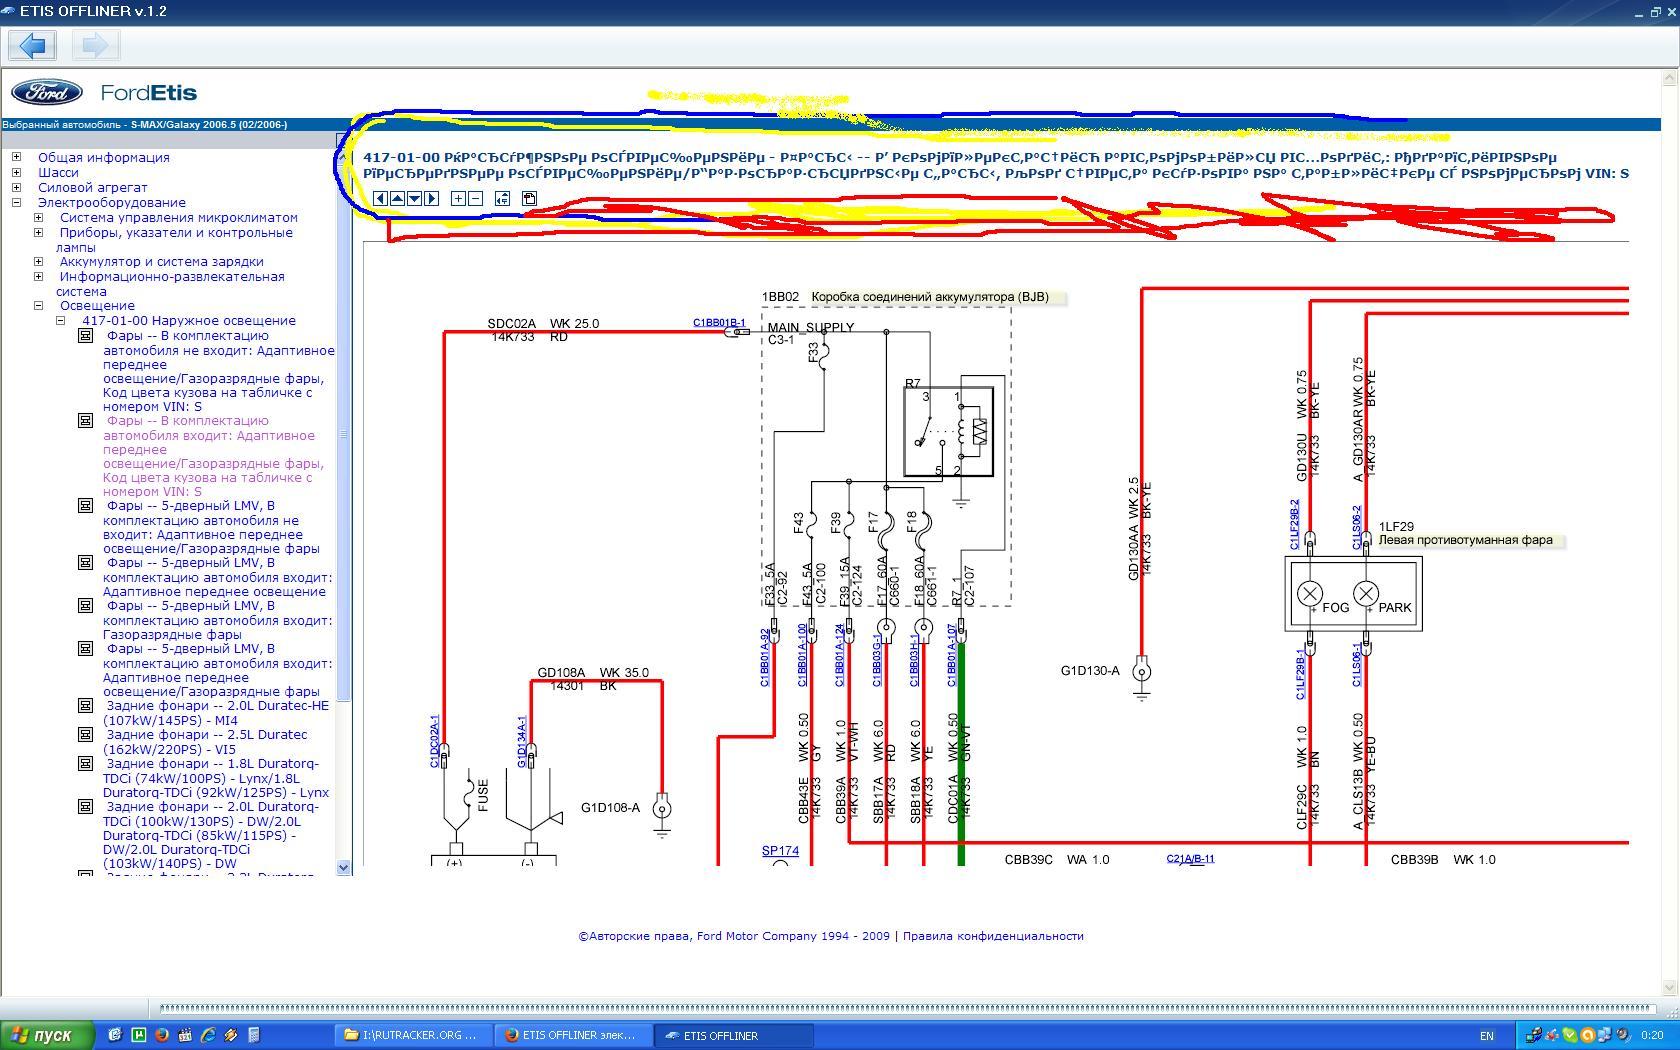Expand Силовой агрегат tree node
Screen dimensions: 1680x1050
click(16, 187)
